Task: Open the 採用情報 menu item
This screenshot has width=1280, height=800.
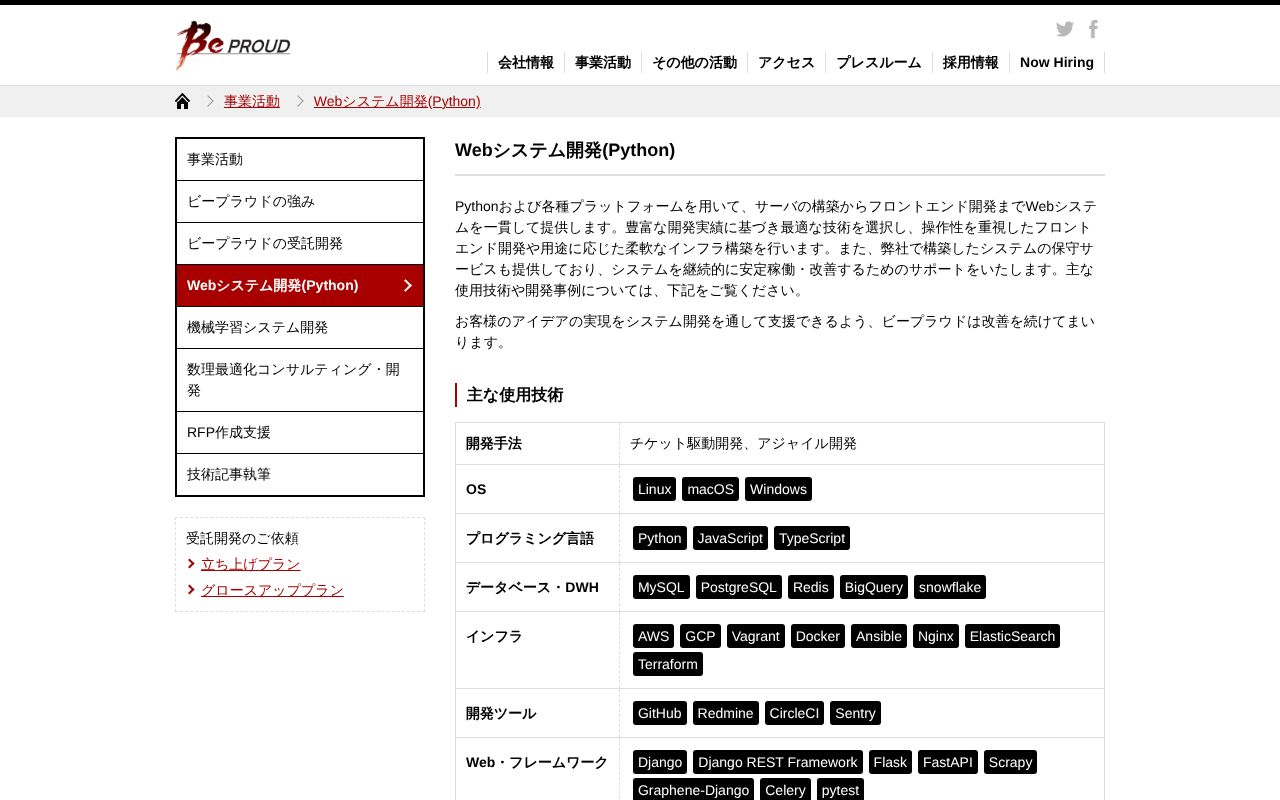Action: [x=971, y=62]
